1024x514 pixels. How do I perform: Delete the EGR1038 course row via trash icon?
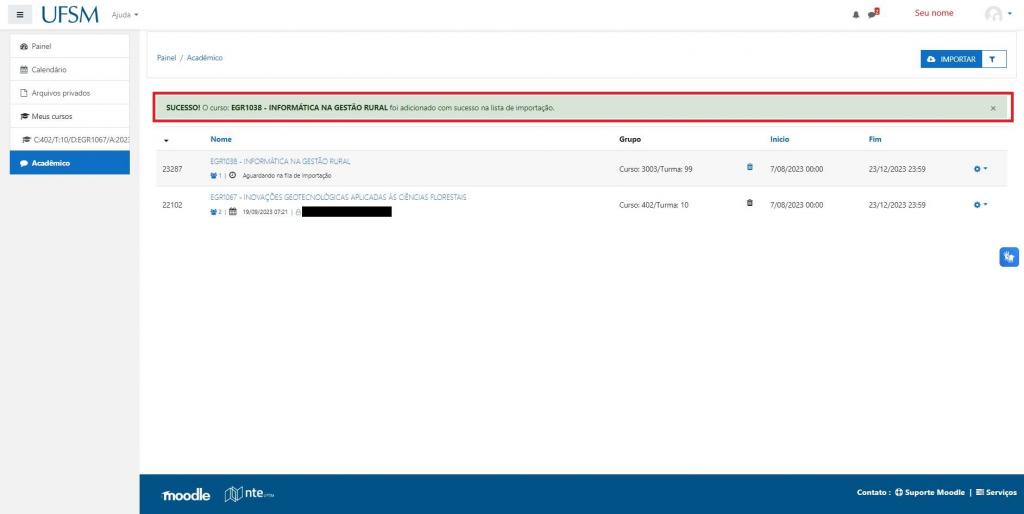coord(750,168)
